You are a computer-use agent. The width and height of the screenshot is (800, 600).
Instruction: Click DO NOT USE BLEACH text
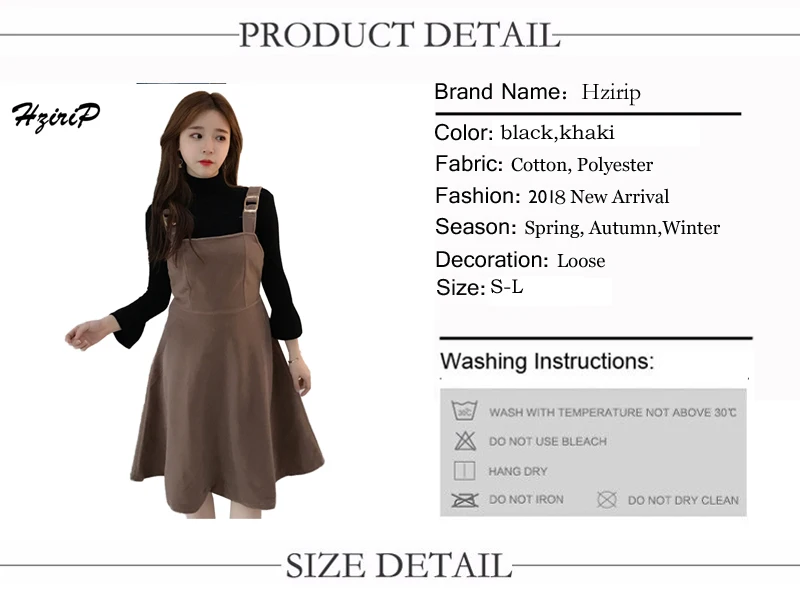click(547, 441)
